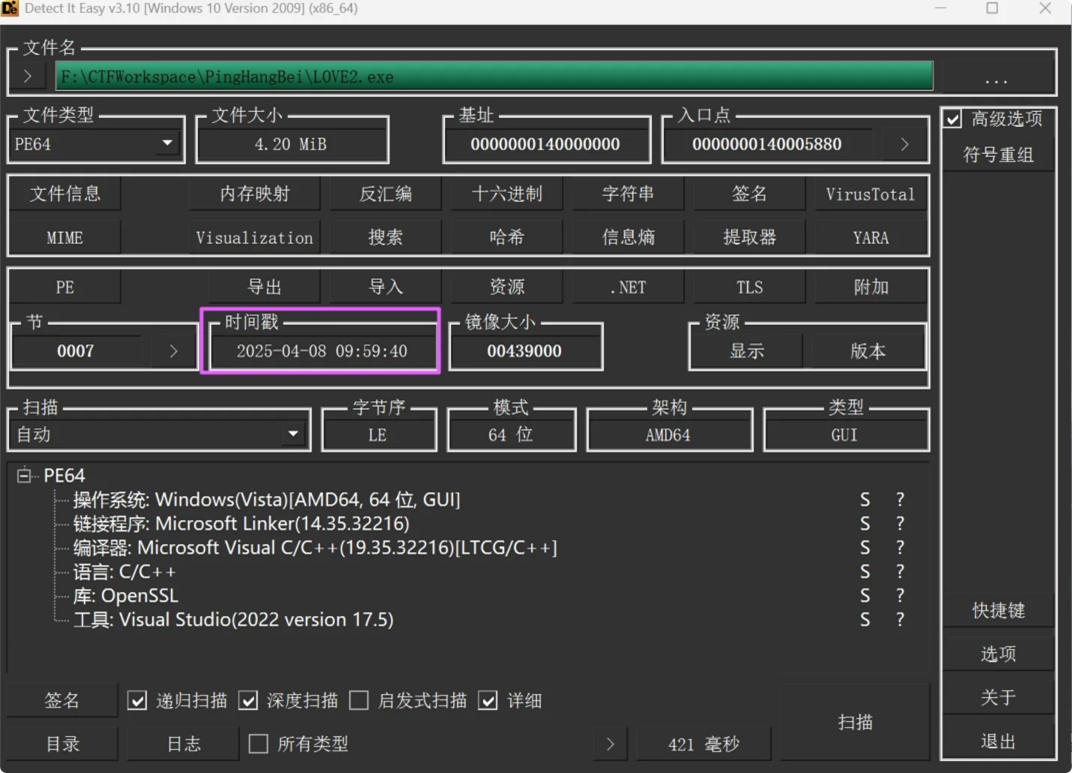
Task: Open the YARA scanner
Action: [870, 238]
